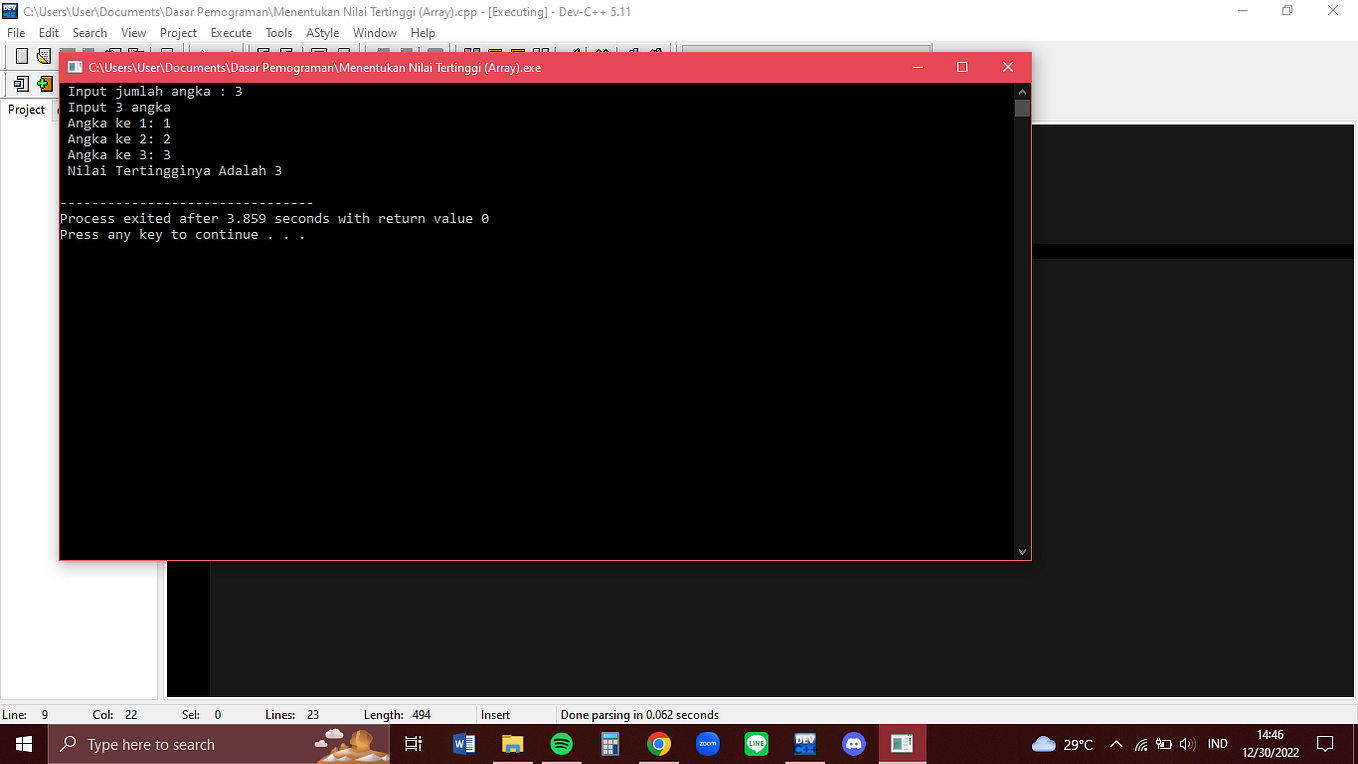Click the Close file icon on the left toolbar
Image resolution: width=1358 pixels, height=764 pixels.
point(21,84)
